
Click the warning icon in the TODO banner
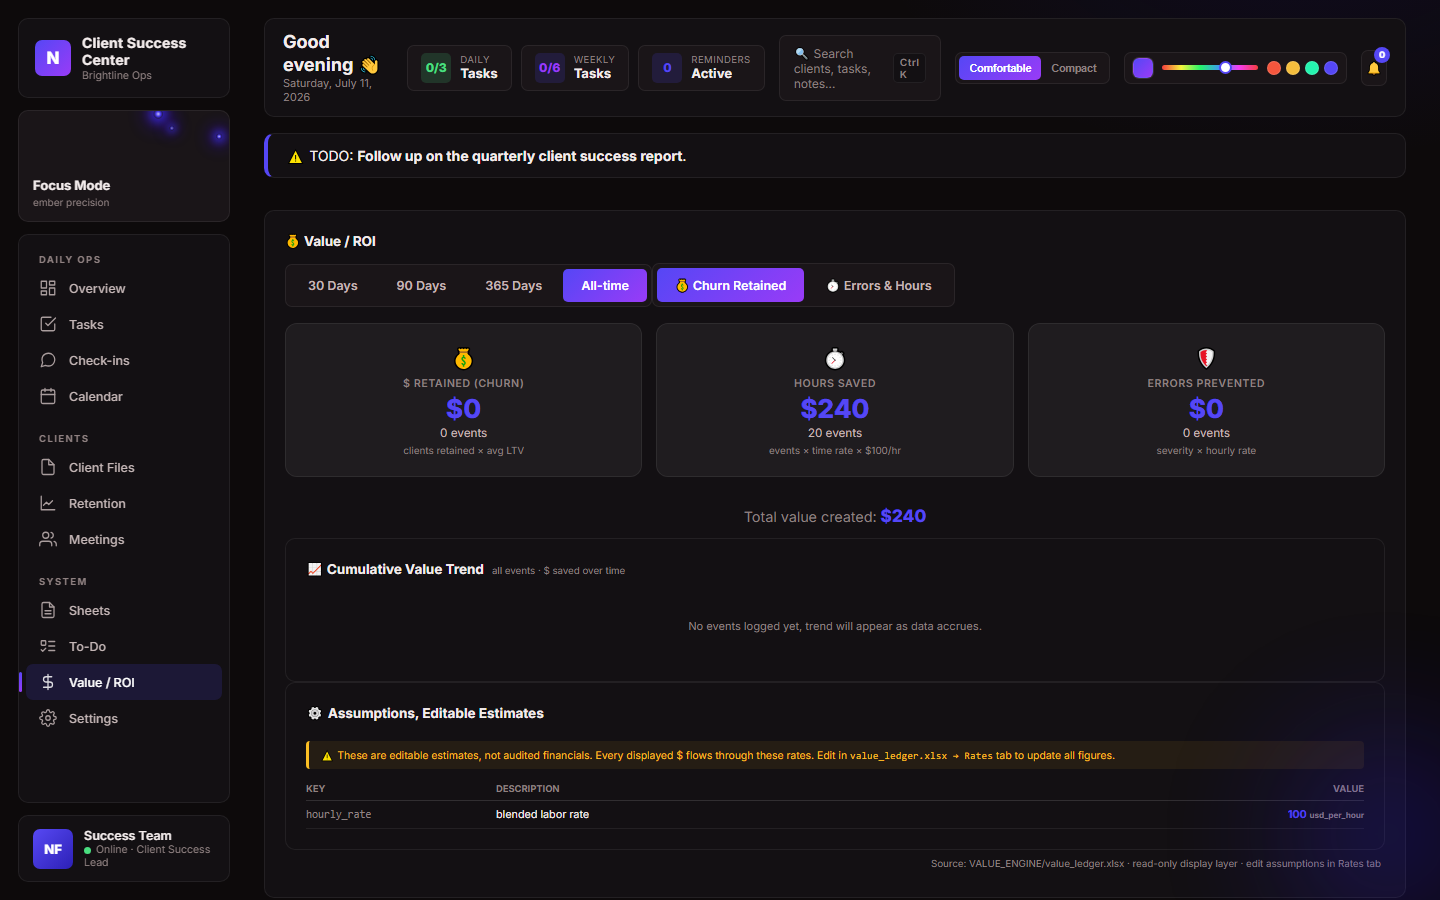(x=295, y=157)
